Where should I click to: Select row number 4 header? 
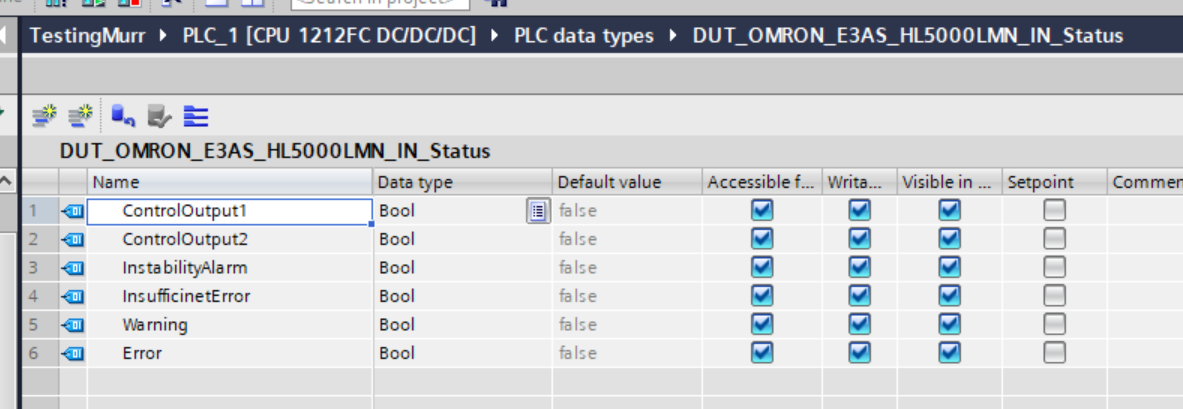point(40,297)
